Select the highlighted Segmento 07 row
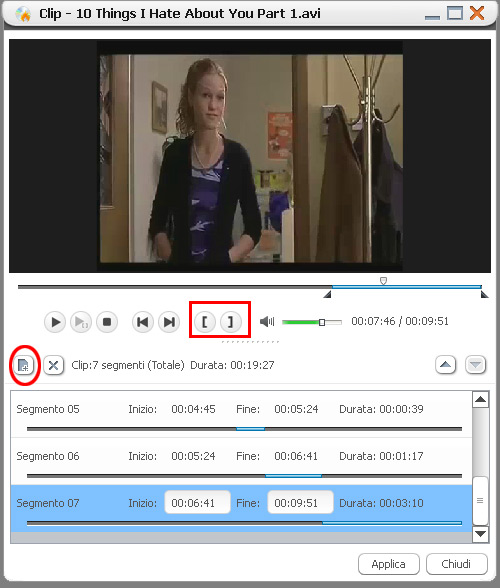The height and width of the screenshot is (588, 500). (x=241, y=508)
